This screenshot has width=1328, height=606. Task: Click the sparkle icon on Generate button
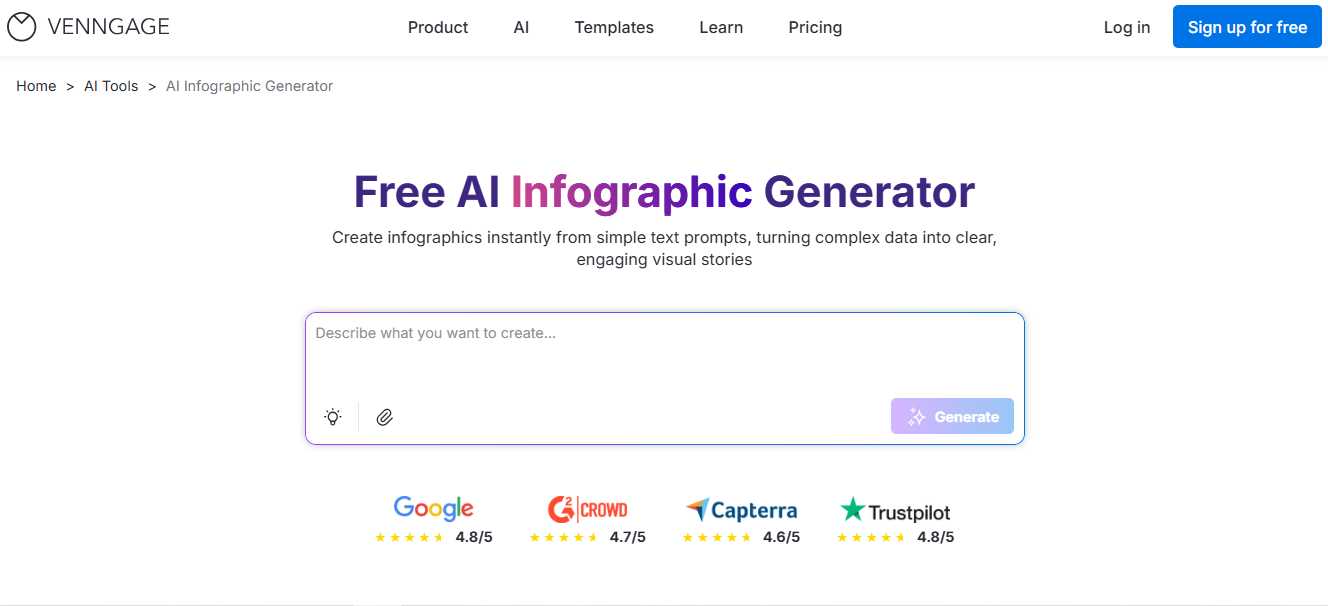pyautogui.click(x=916, y=417)
